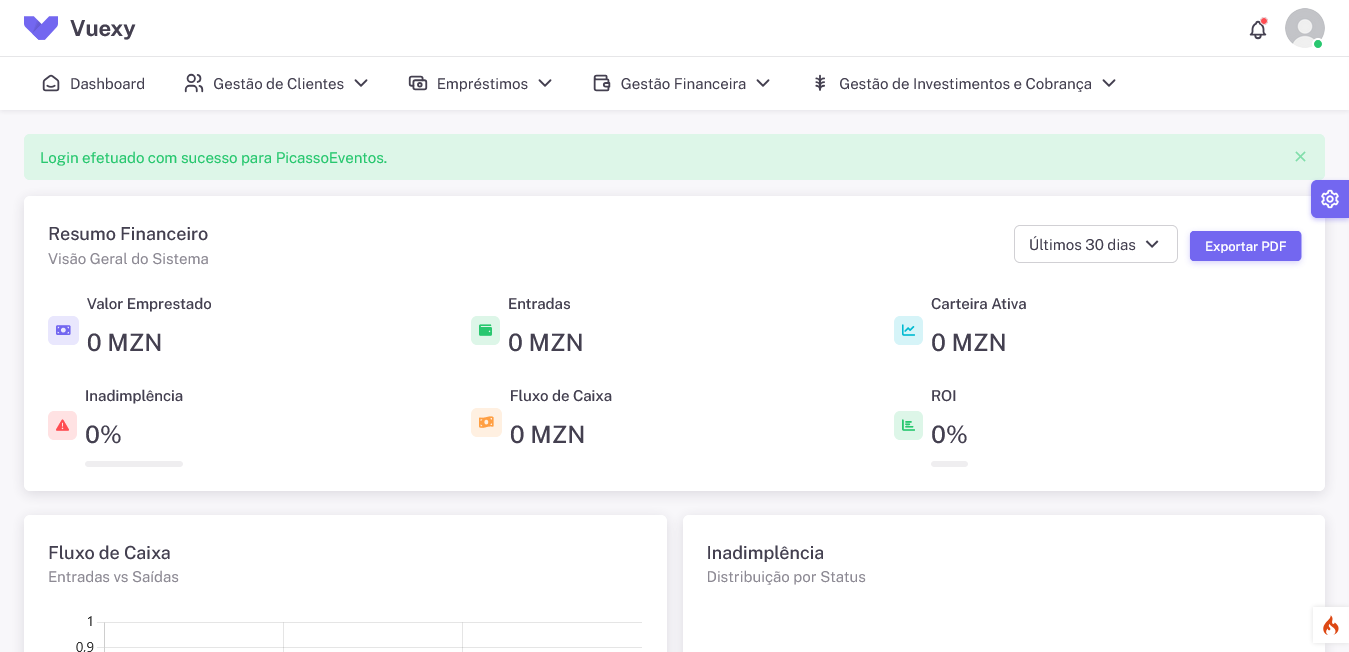The width and height of the screenshot is (1349, 652).
Task: Expand the Empréstimos menu
Action: [481, 84]
